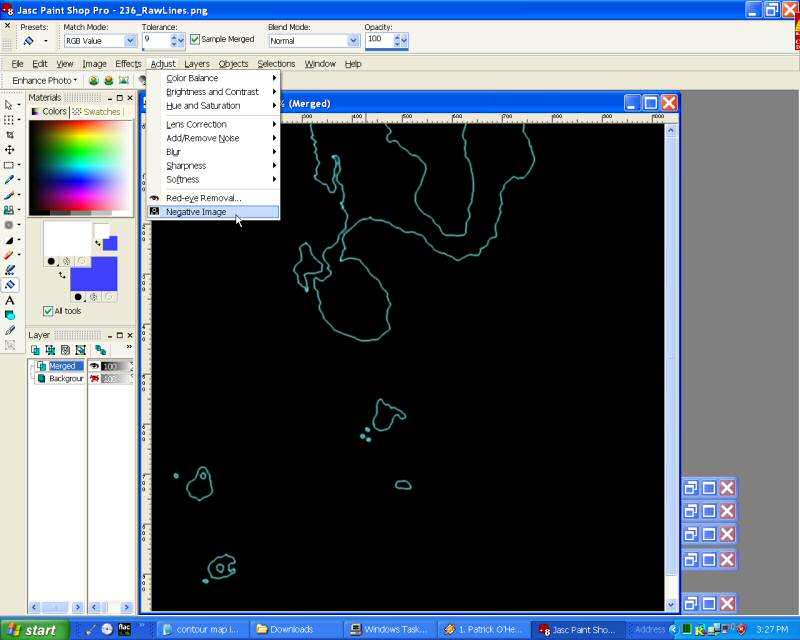
Task: Toggle visibility of the Merged layer
Action: coord(94,366)
